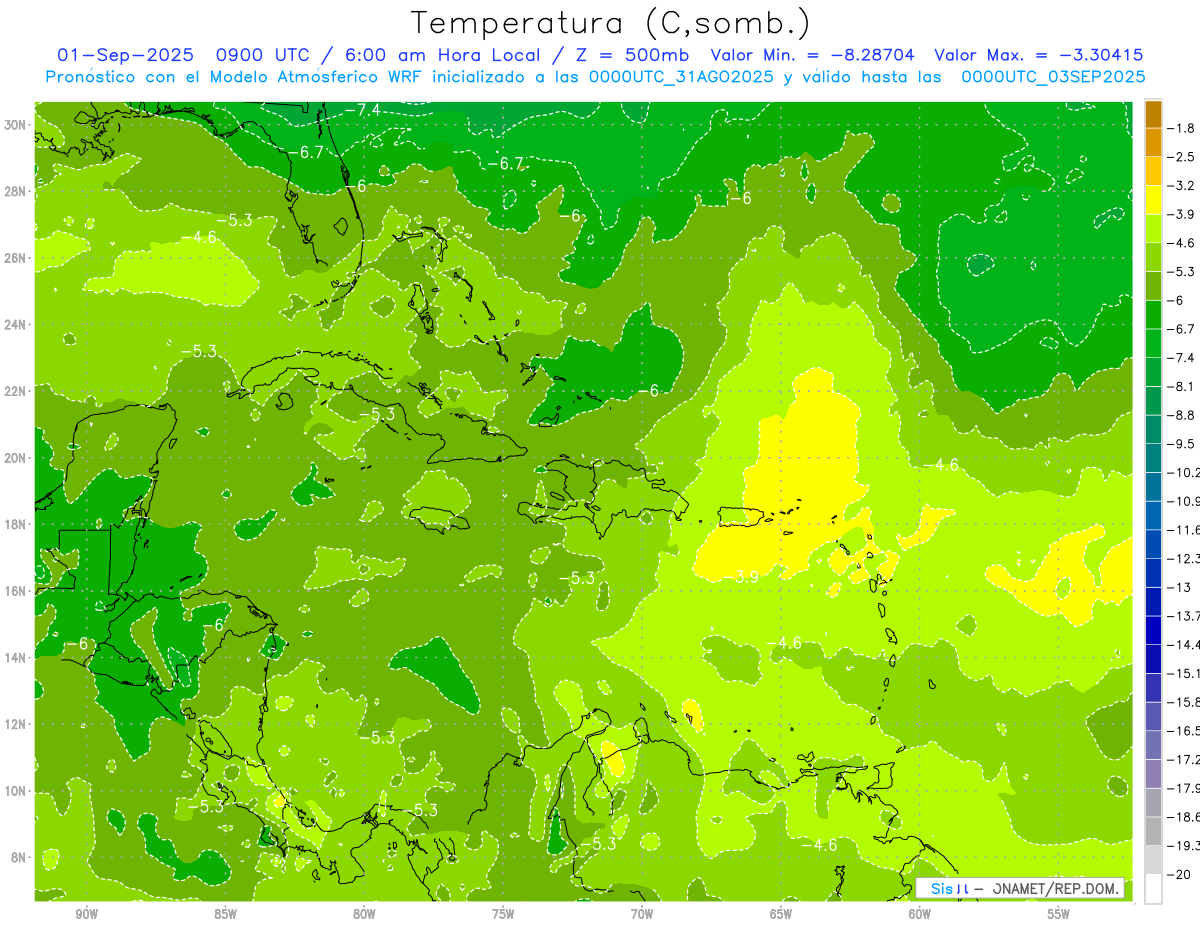Click the gray colorbar swatch between -18.6 and -19.3
The width and height of the screenshot is (1200, 927).
tap(1153, 831)
